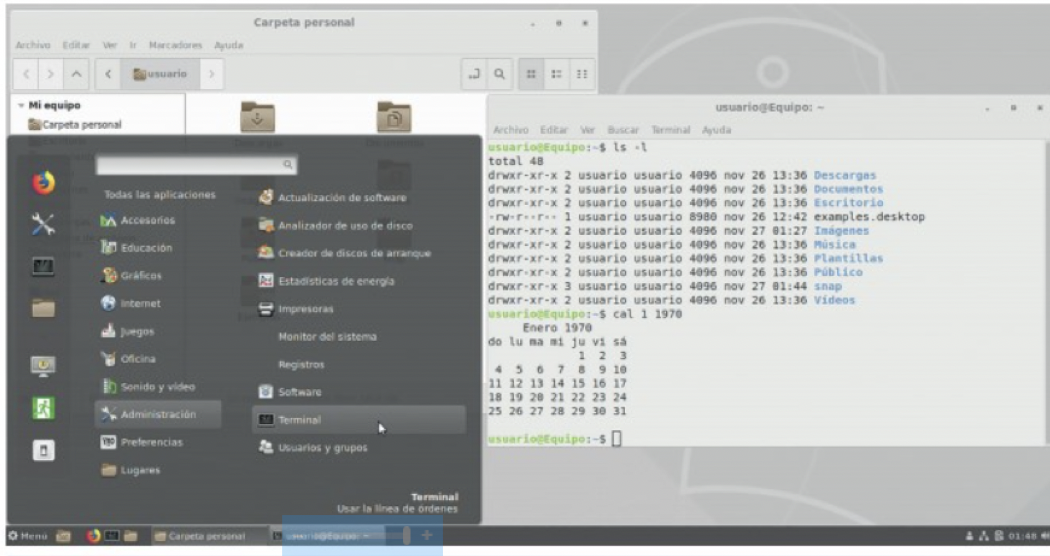1050x556 pixels.
Task: Open Archivo menu in file manager
Action: tap(33, 45)
